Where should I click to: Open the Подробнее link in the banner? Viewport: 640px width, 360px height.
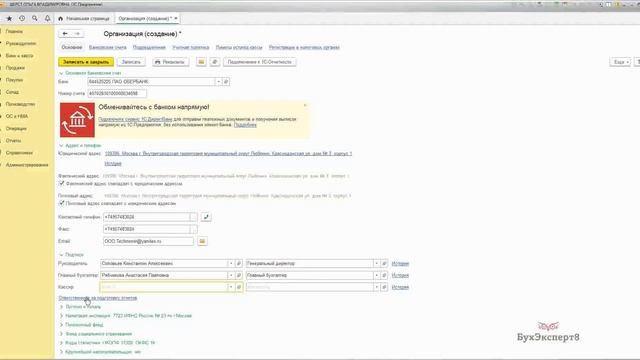[x=245, y=125]
